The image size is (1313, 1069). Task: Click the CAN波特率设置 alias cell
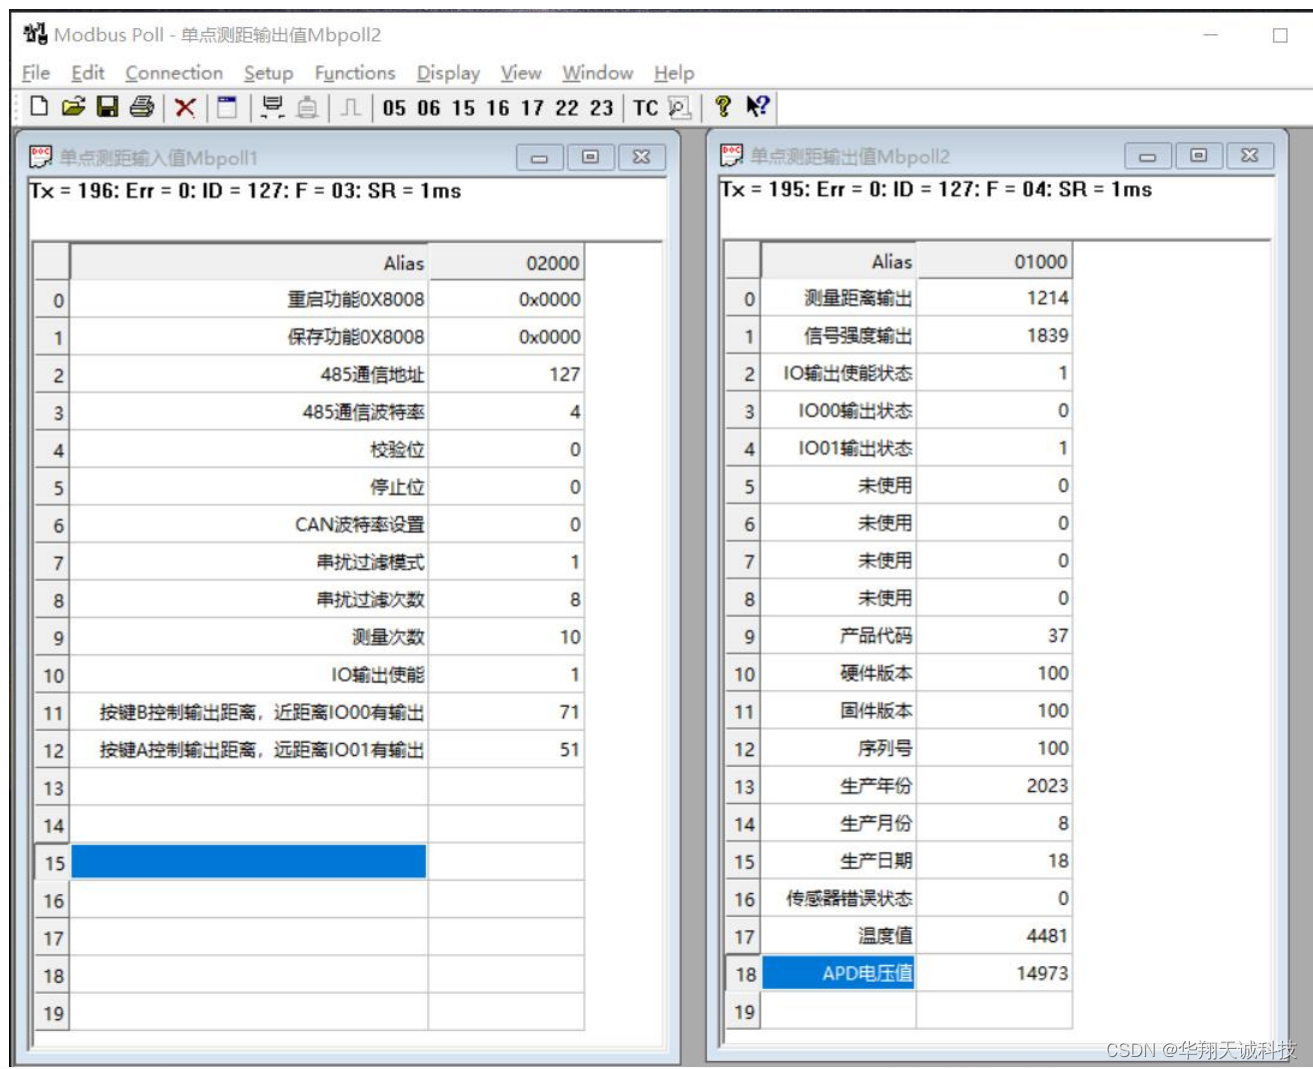point(249,525)
